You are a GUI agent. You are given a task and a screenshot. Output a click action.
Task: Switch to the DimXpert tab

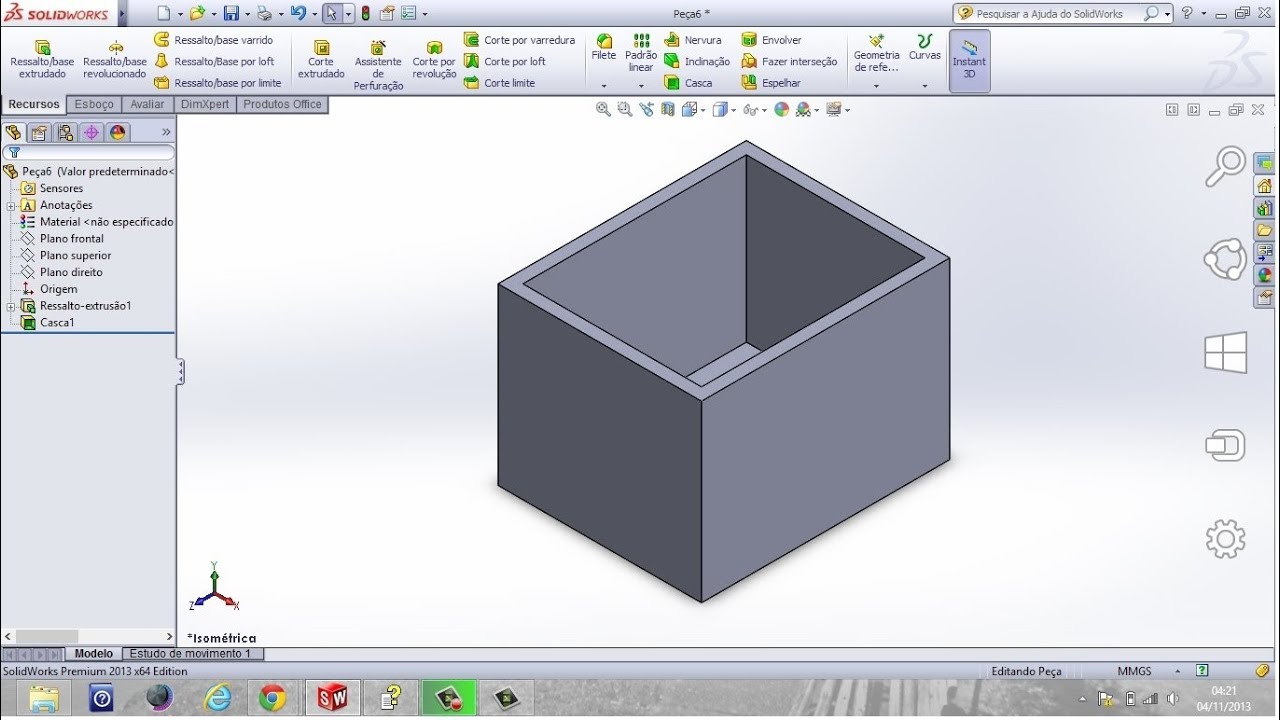[205, 104]
